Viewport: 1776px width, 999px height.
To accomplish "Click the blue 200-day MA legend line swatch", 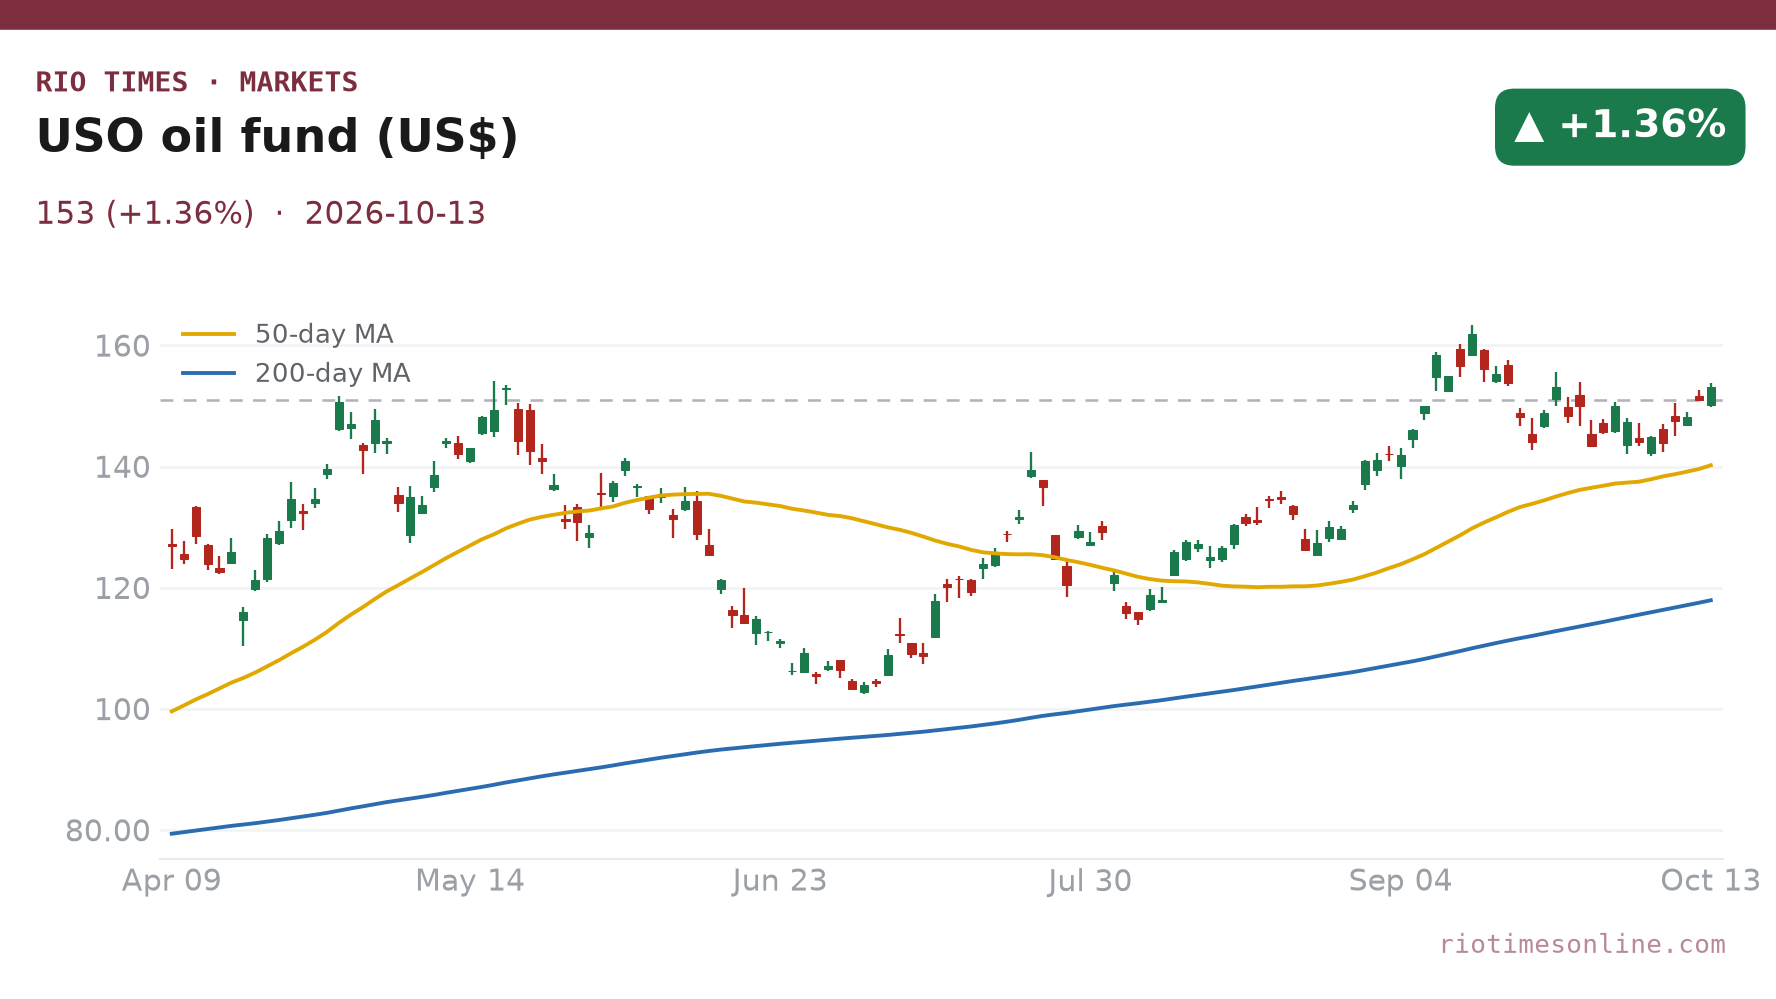I will click(208, 373).
